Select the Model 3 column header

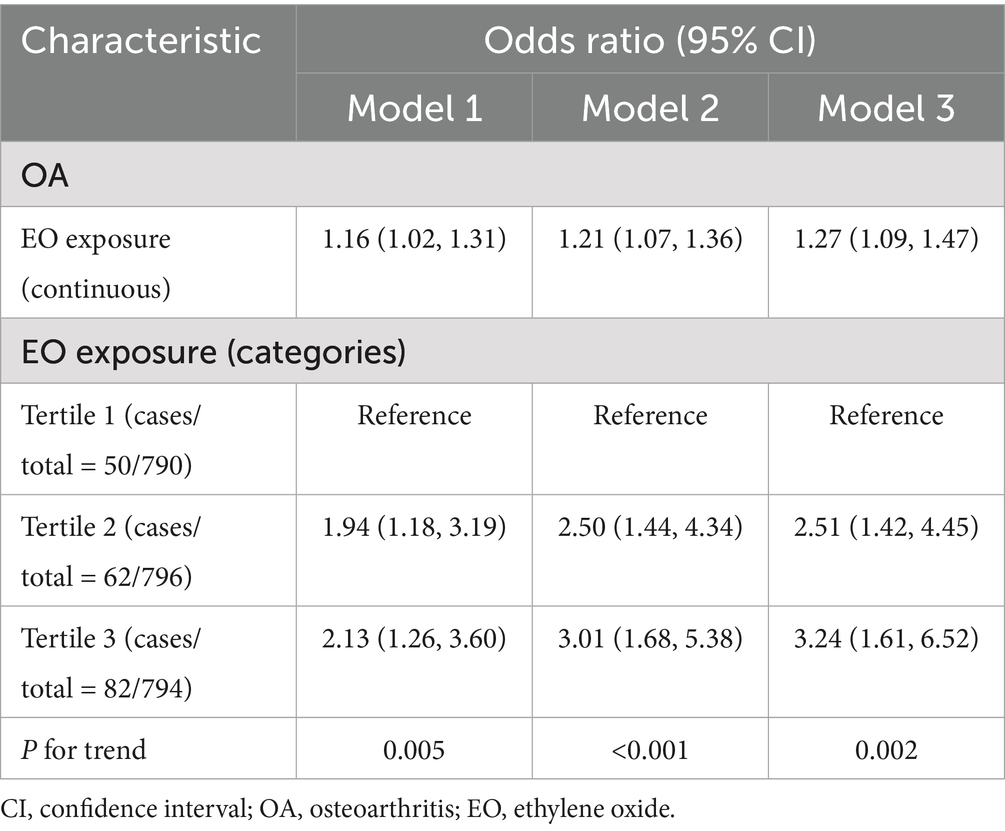[x=886, y=109]
